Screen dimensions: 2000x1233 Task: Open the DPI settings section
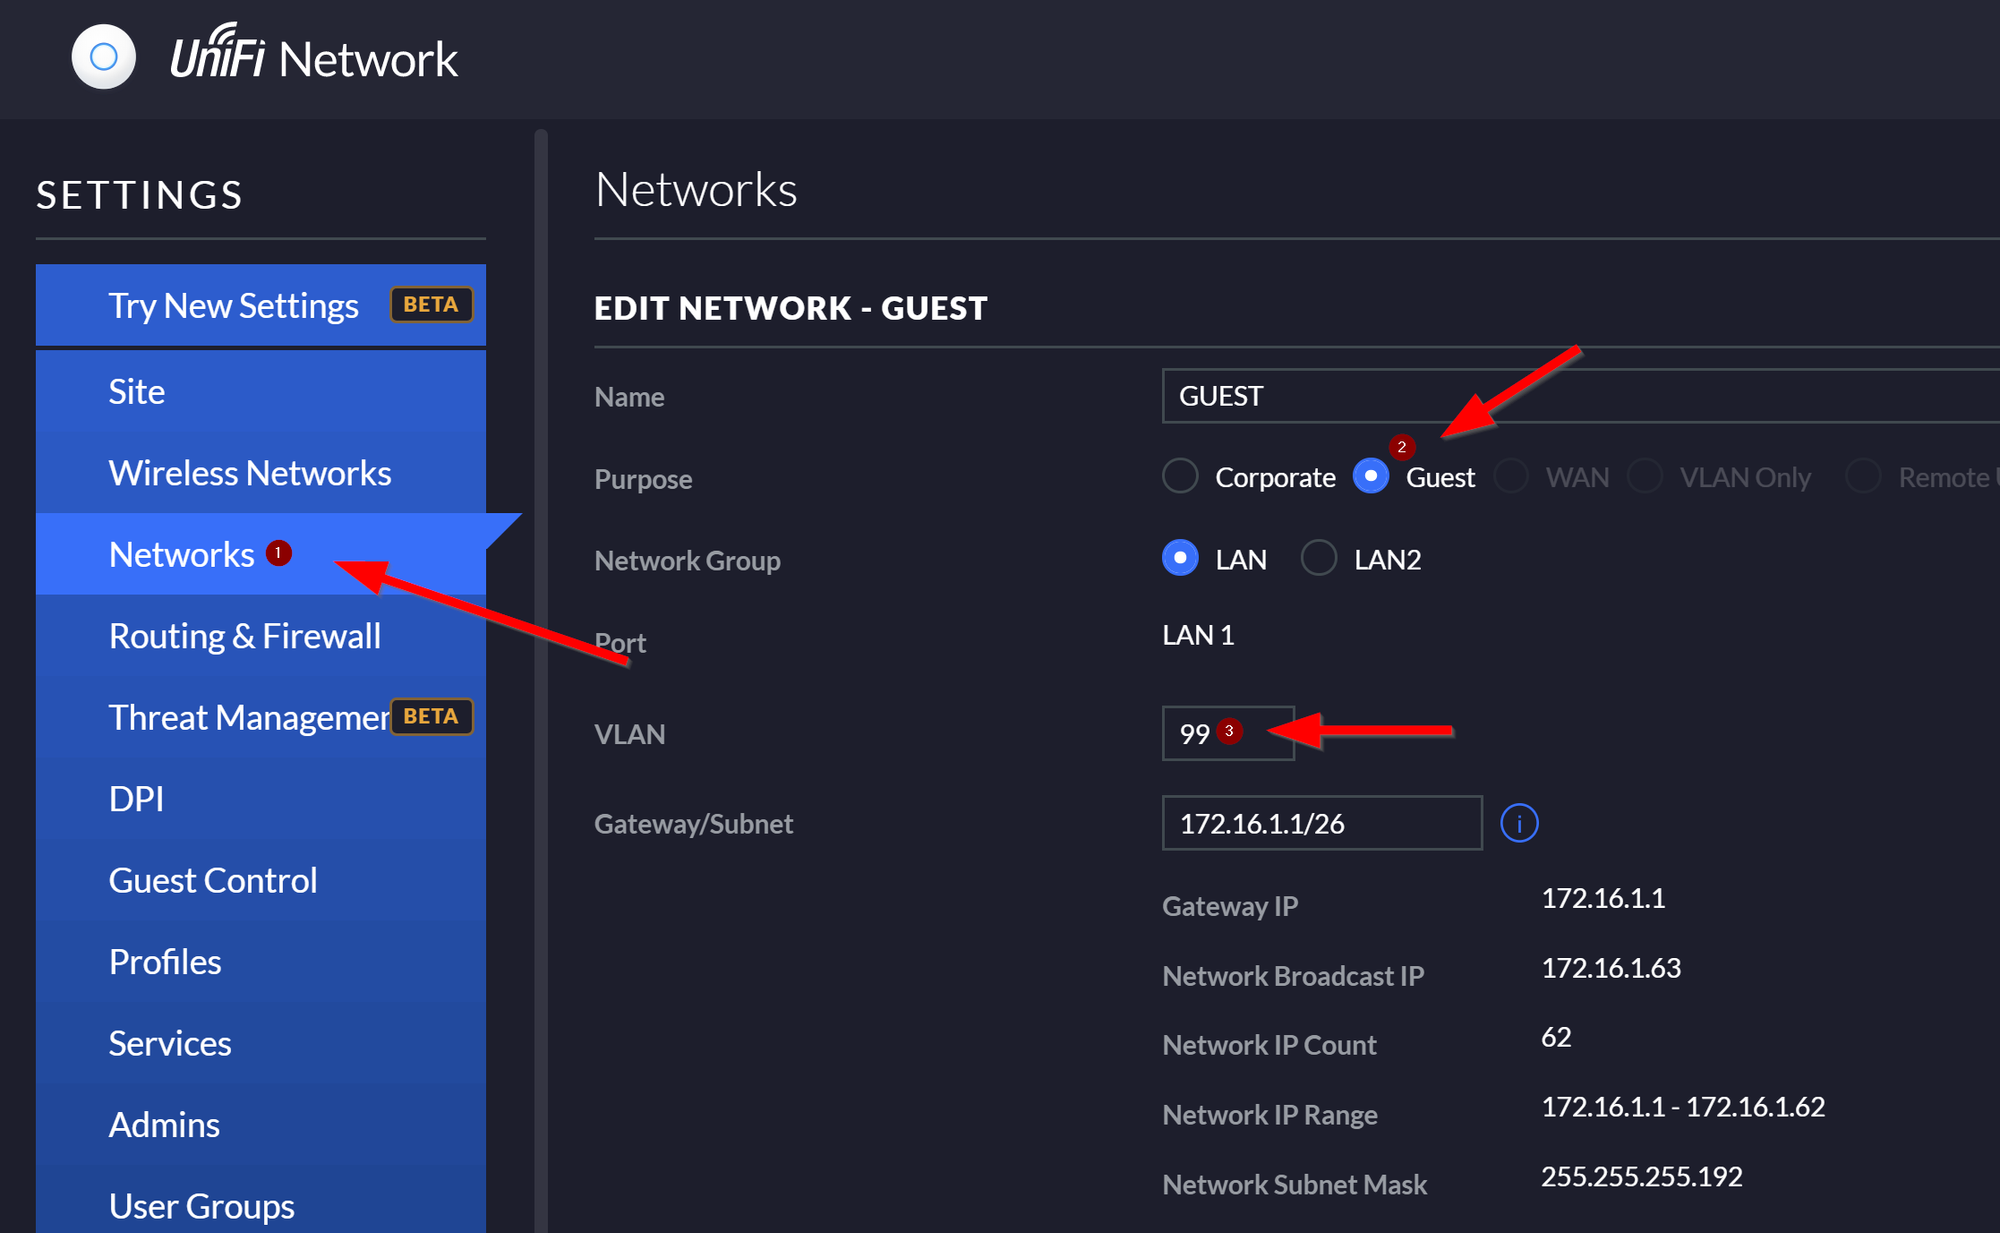[x=136, y=799]
